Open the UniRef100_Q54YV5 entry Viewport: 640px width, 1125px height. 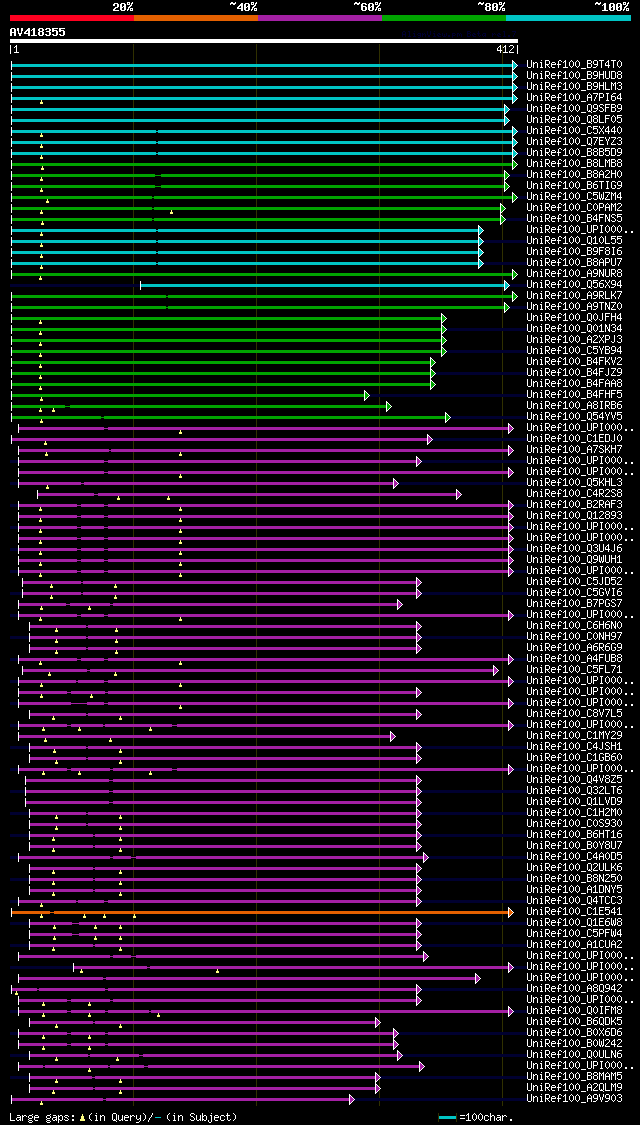(x=574, y=416)
